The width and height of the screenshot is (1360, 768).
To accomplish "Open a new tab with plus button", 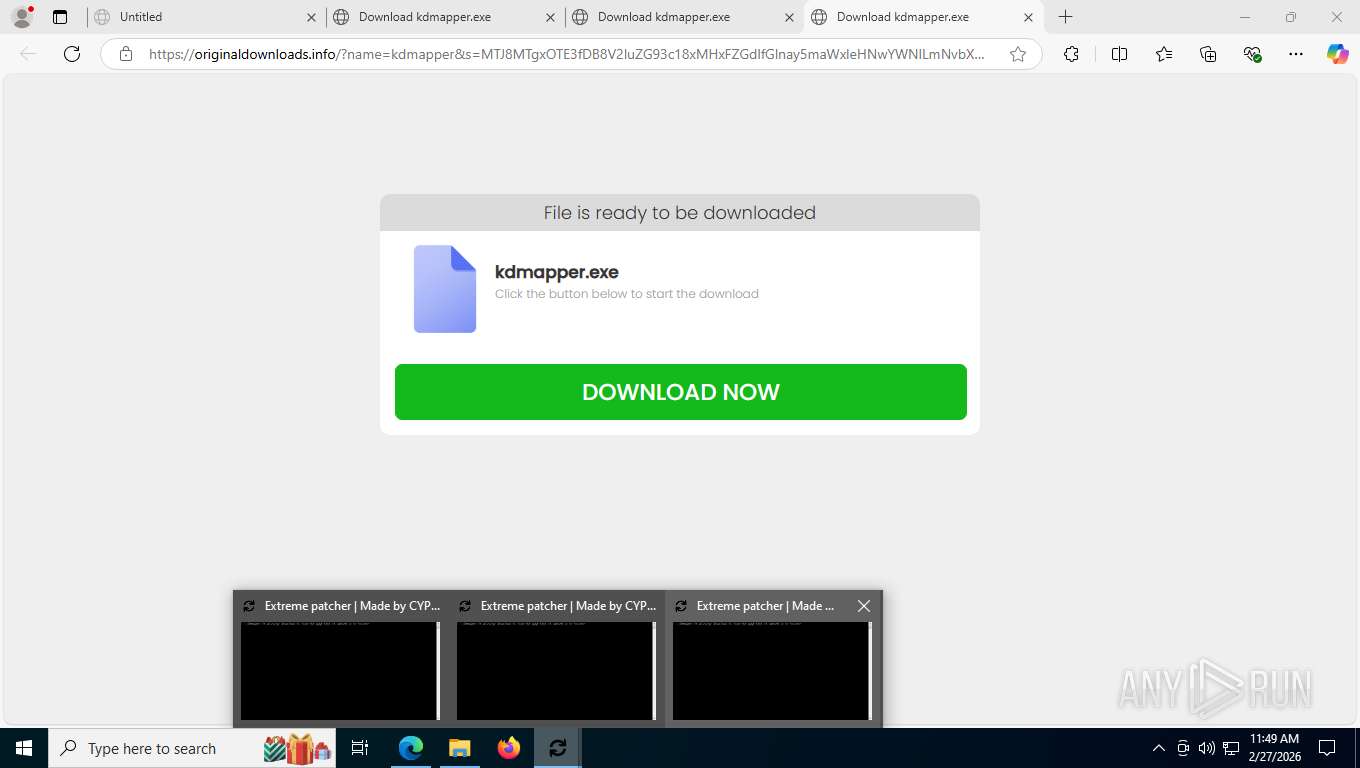I will point(1066,17).
